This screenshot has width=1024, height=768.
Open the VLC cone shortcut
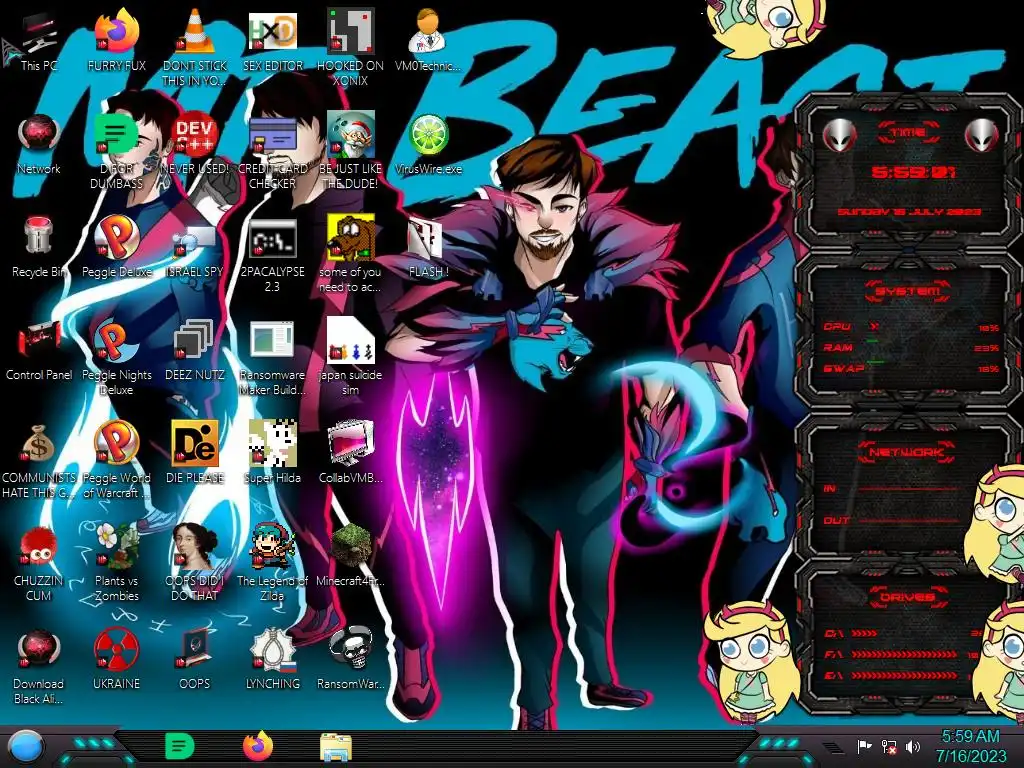coord(195,47)
